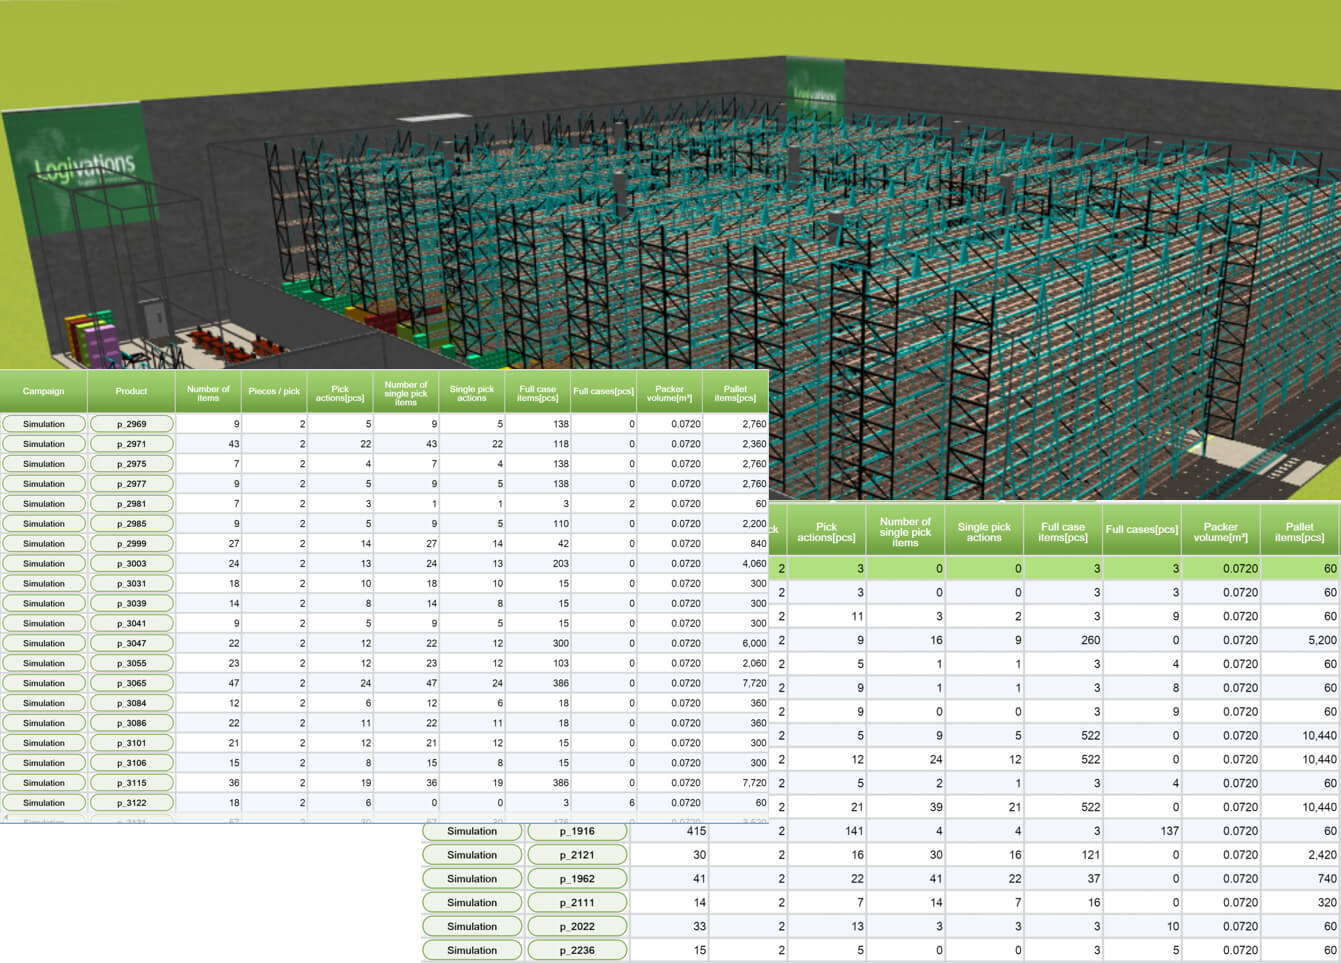Click right table's Single pick actions header
This screenshot has width=1341, height=963.
coord(984,530)
